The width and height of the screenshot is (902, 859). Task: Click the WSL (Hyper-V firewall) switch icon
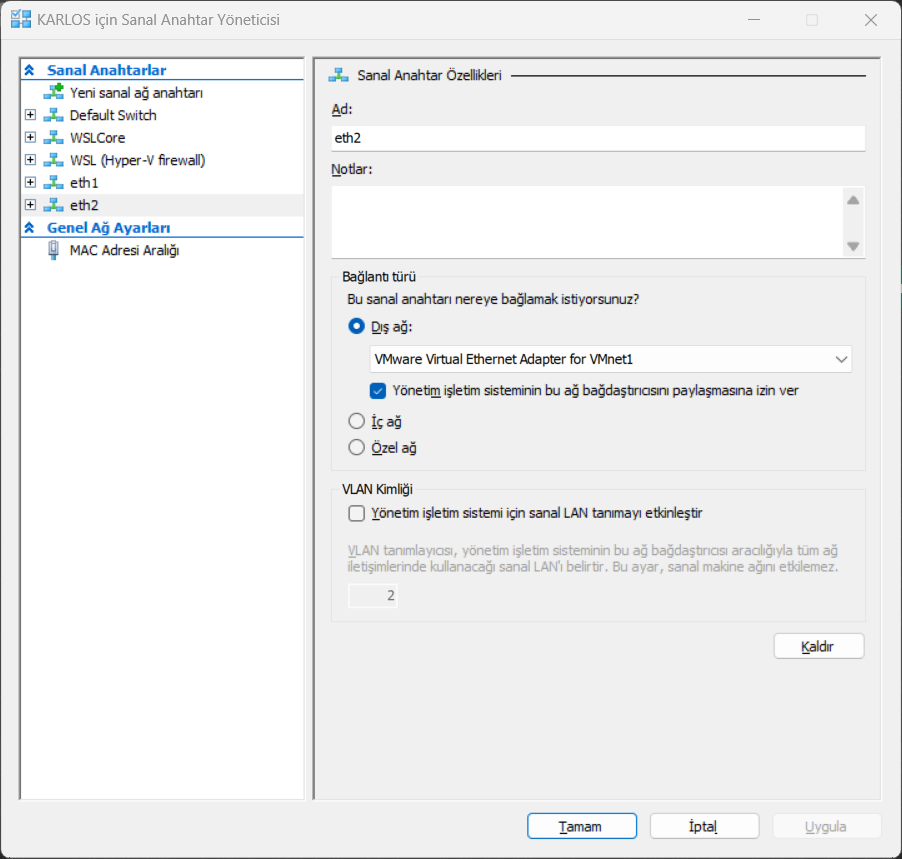(53, 160)
